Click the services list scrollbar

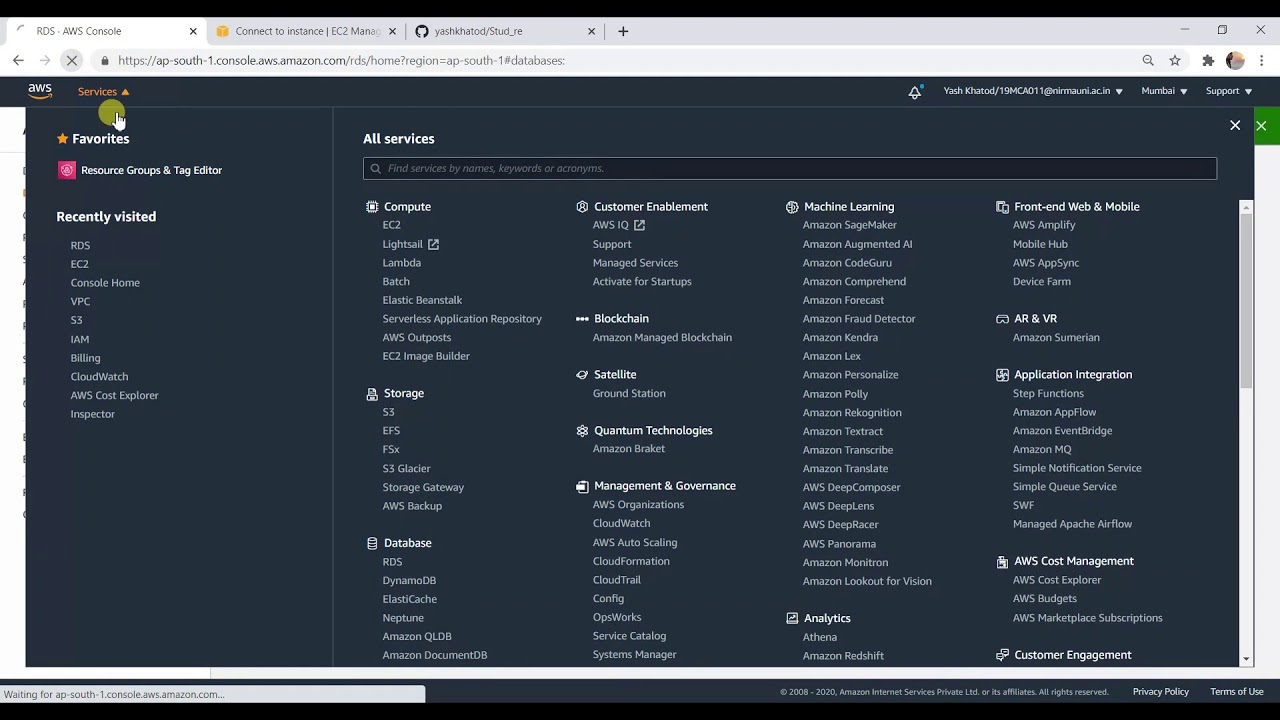pyautogui.click(x=1246, y=300)
